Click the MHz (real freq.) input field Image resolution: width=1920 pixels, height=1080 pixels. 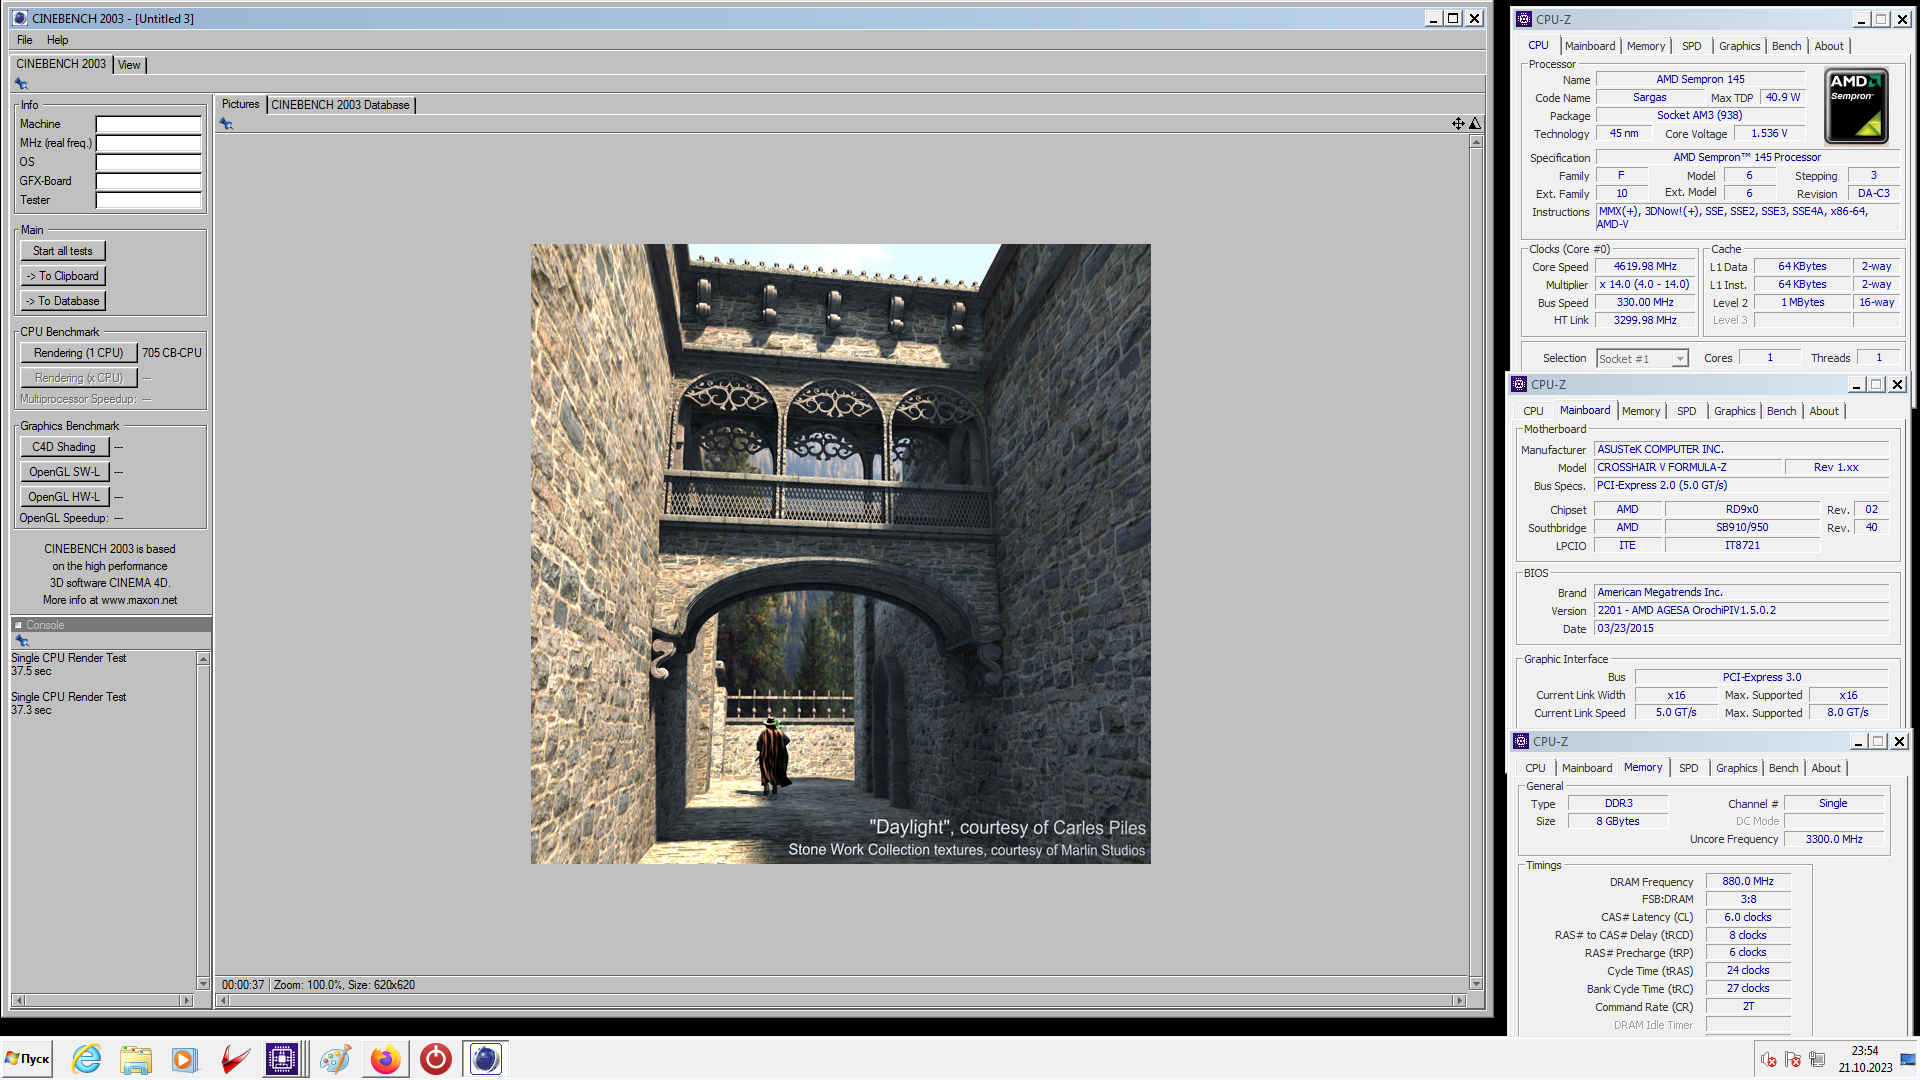149,143
